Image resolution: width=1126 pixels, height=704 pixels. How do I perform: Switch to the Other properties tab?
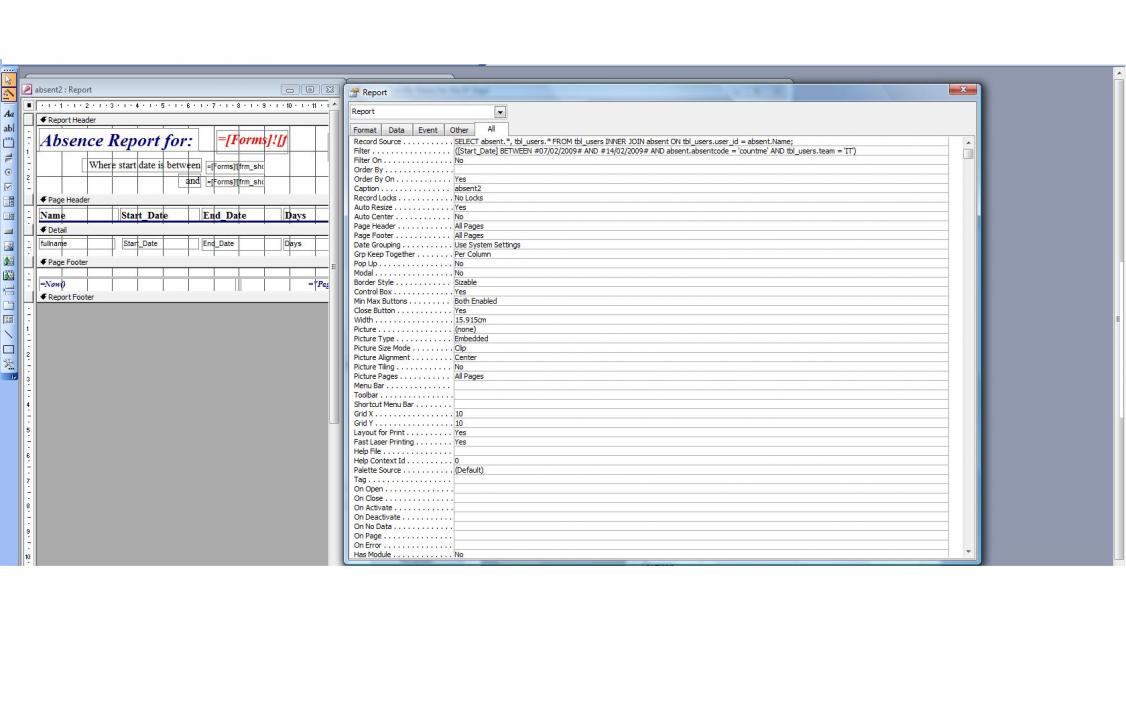click(x=459, y=130)
